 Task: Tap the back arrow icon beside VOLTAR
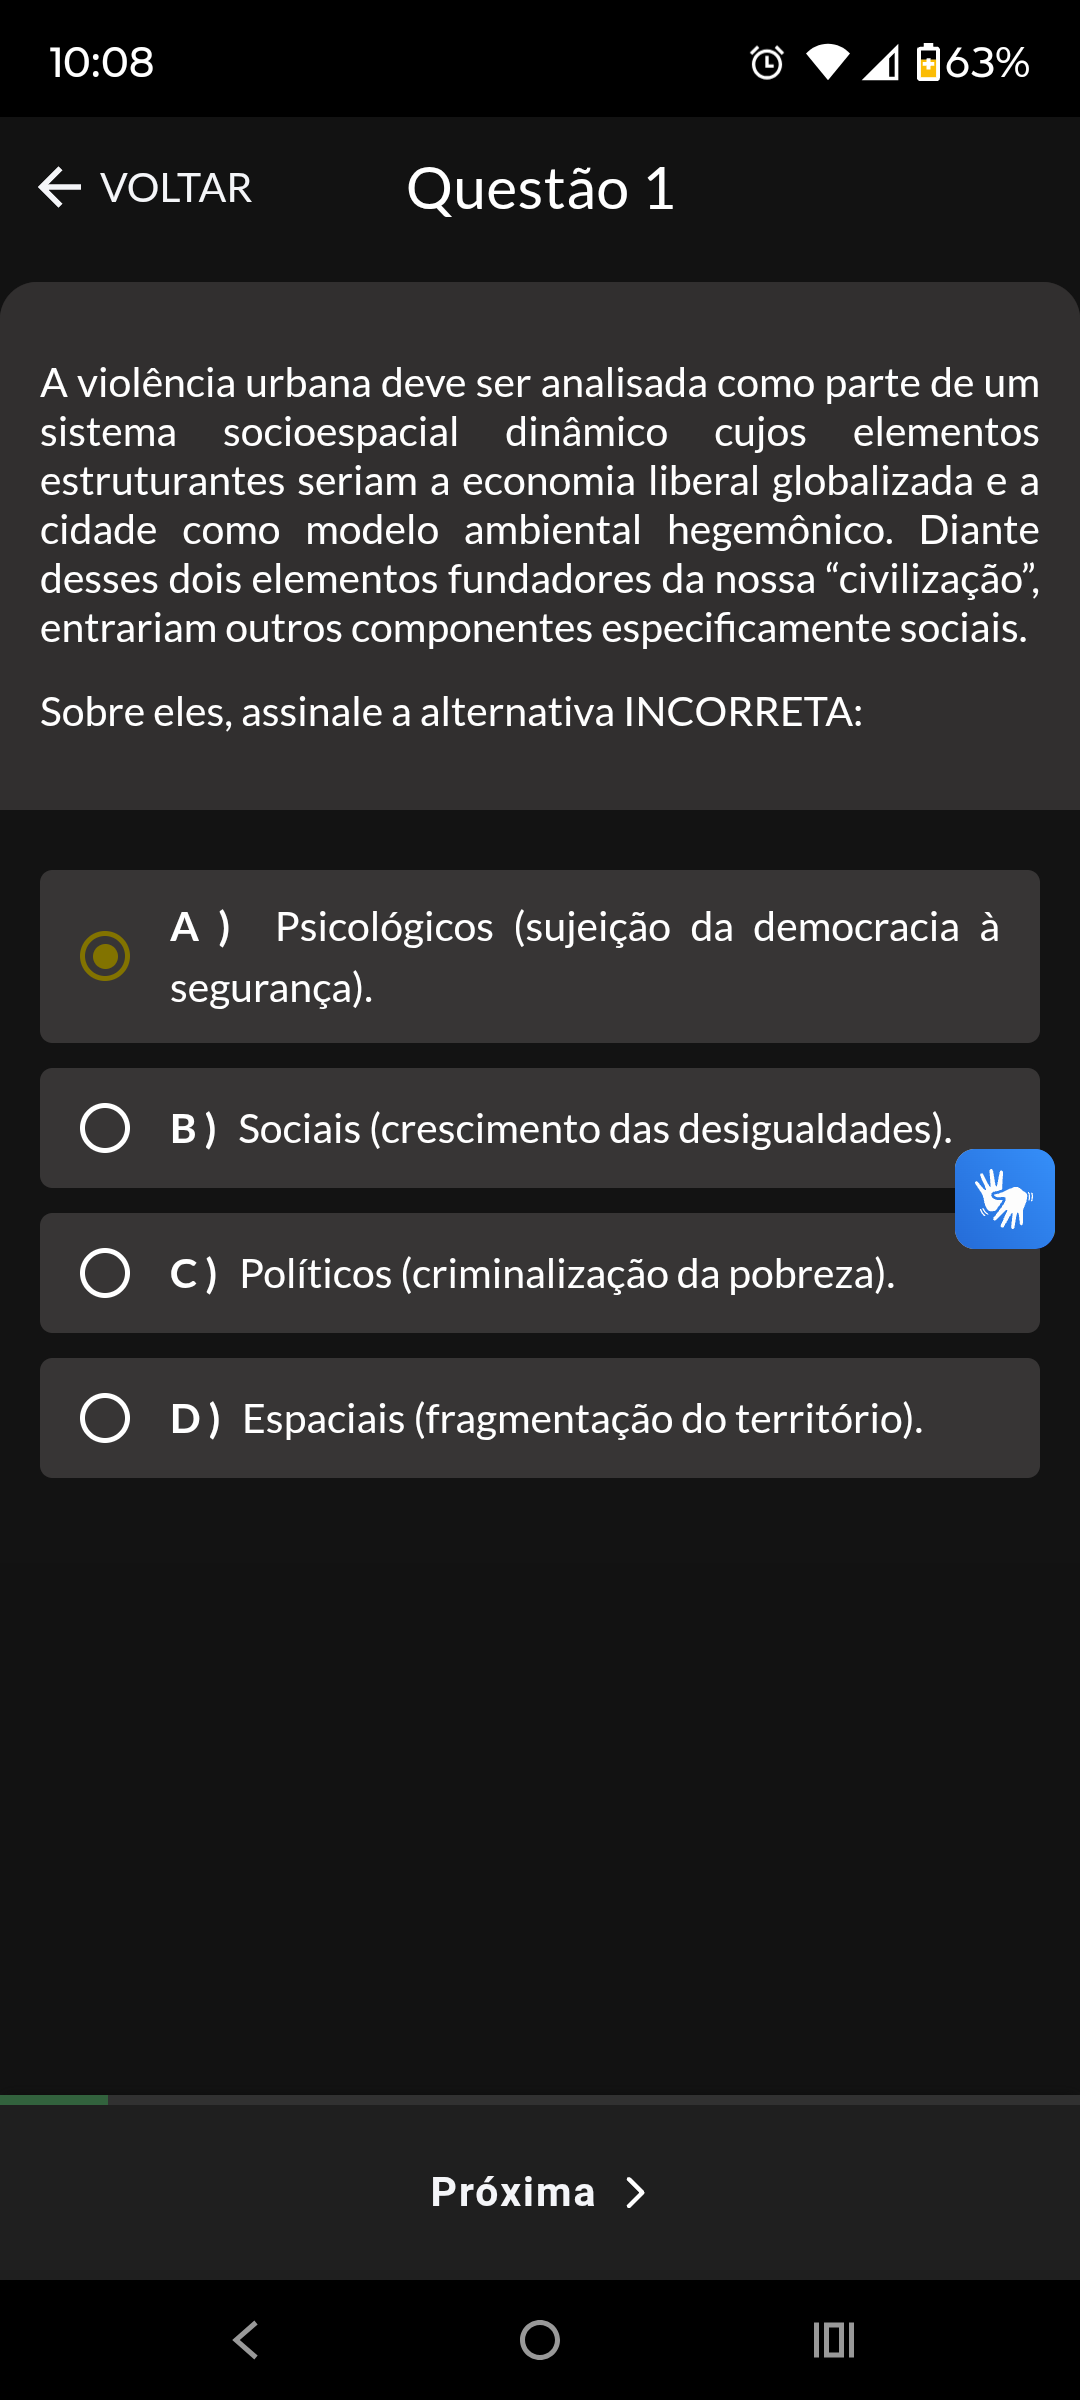click(59, 187)
